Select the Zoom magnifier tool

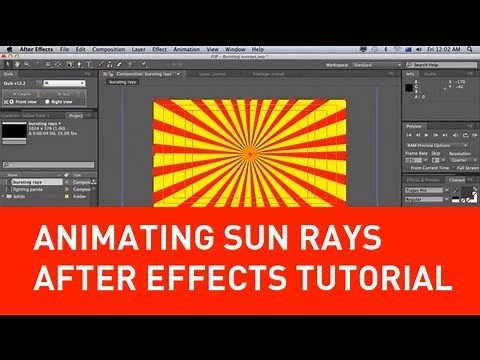(27, 64)
